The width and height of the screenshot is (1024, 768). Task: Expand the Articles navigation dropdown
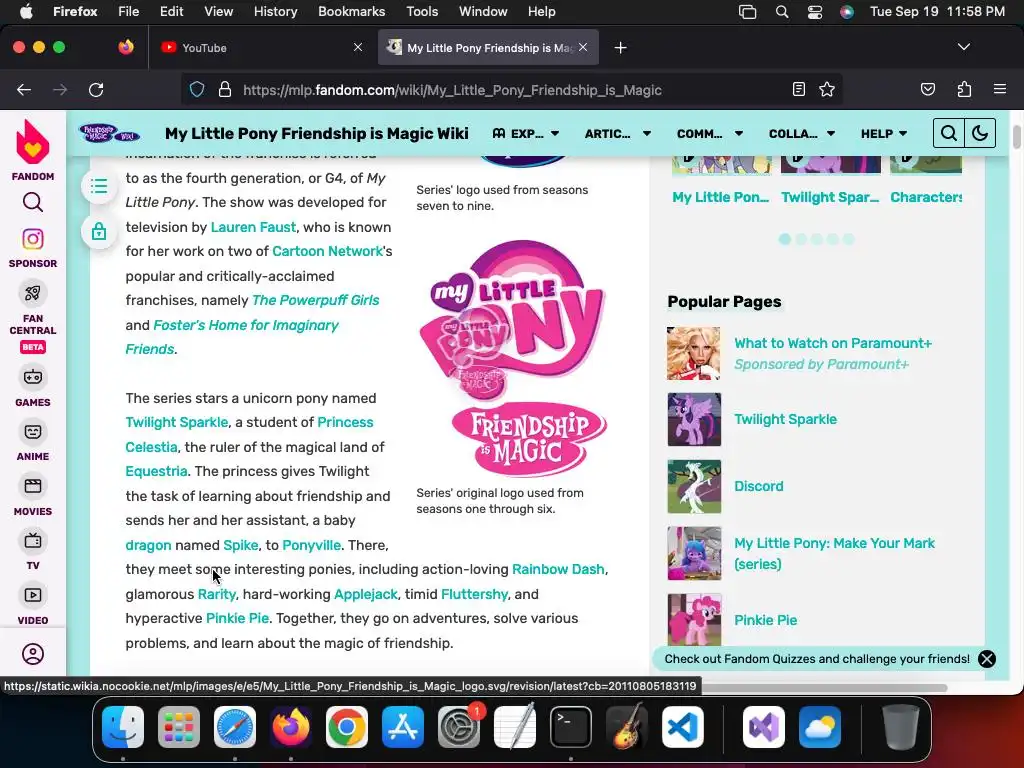(618, 133)
